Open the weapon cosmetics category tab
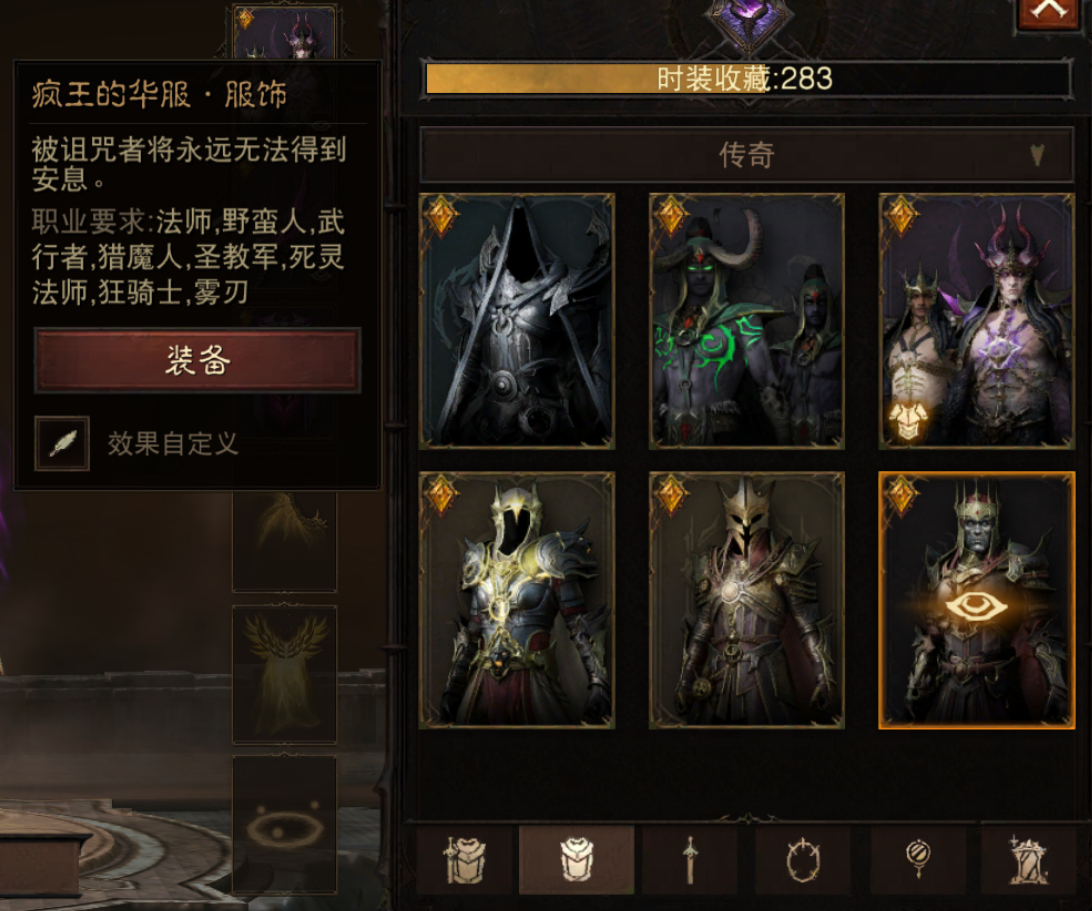This screenshot has height=911, width=1092. 689,859
